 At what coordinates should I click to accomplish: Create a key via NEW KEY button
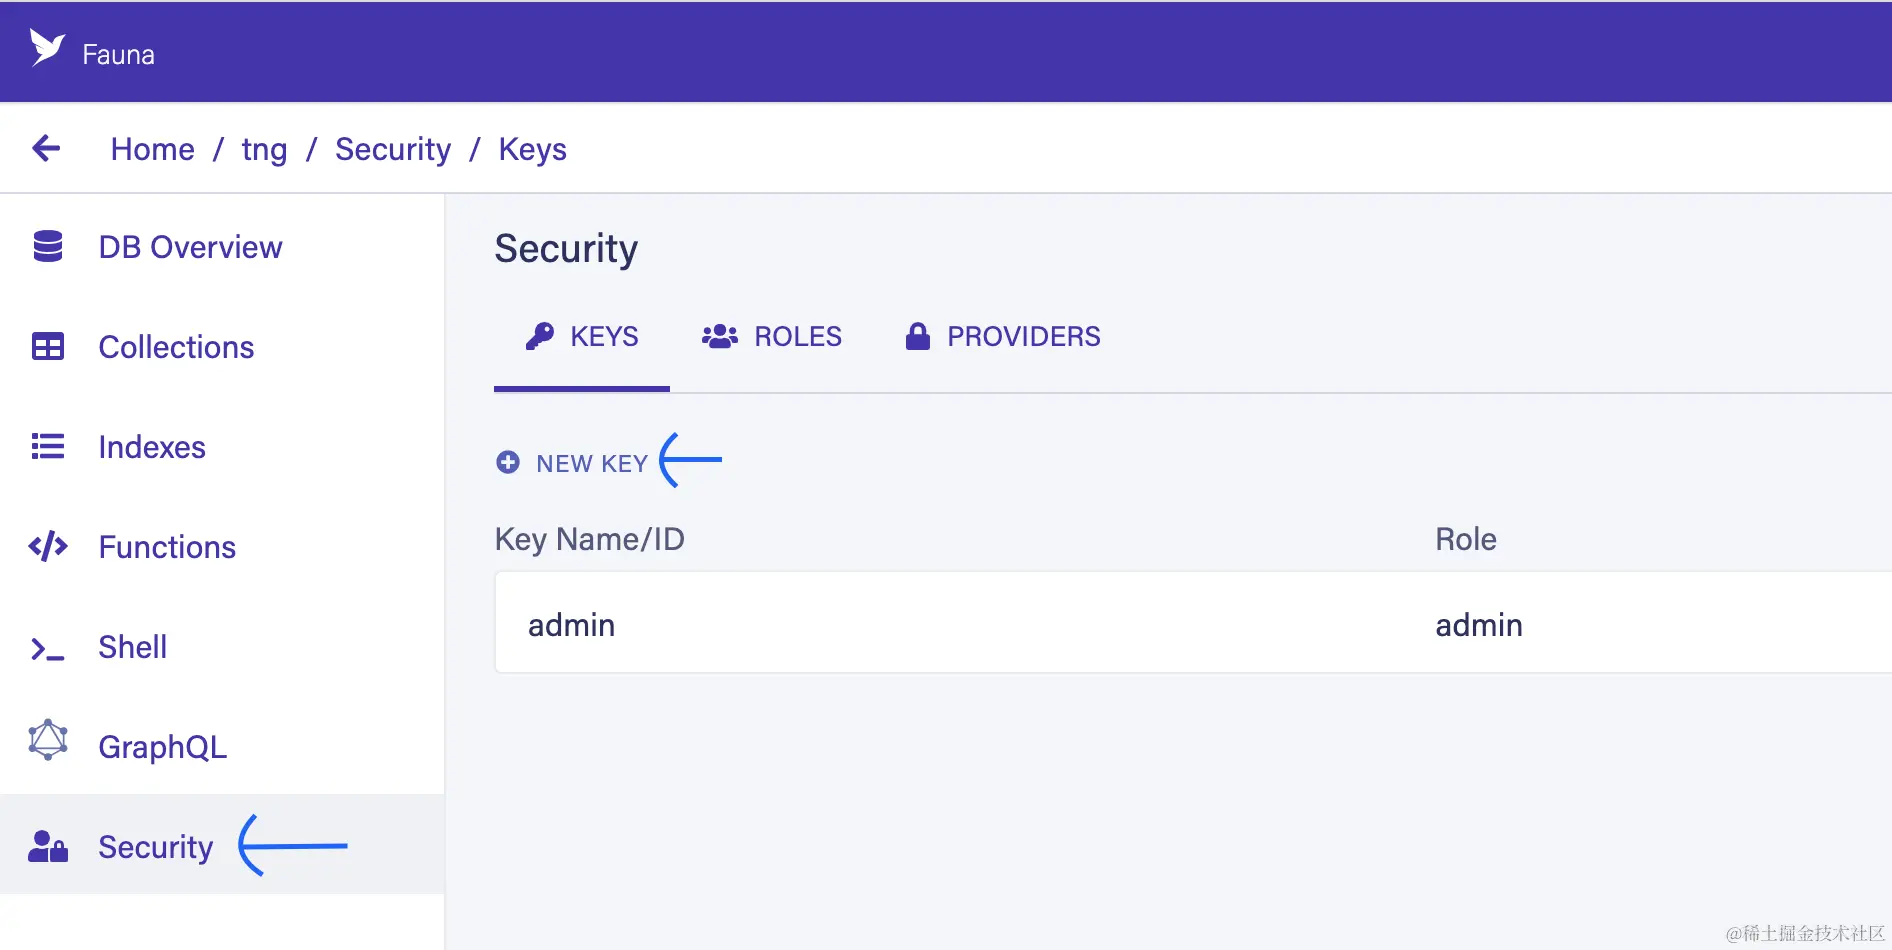coord(572,463)
